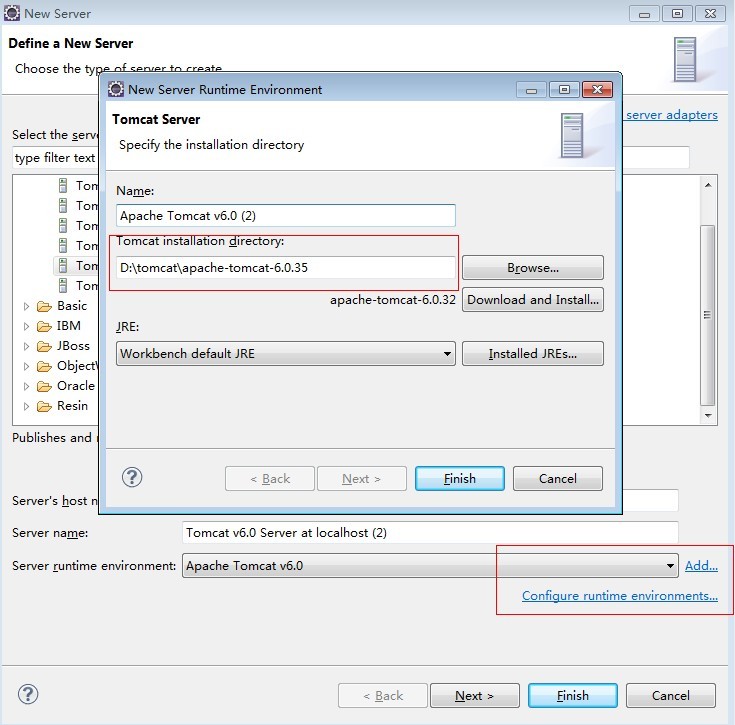735x725 pixels.
Task: Click Next in New Server window
Action: (474, 695)
